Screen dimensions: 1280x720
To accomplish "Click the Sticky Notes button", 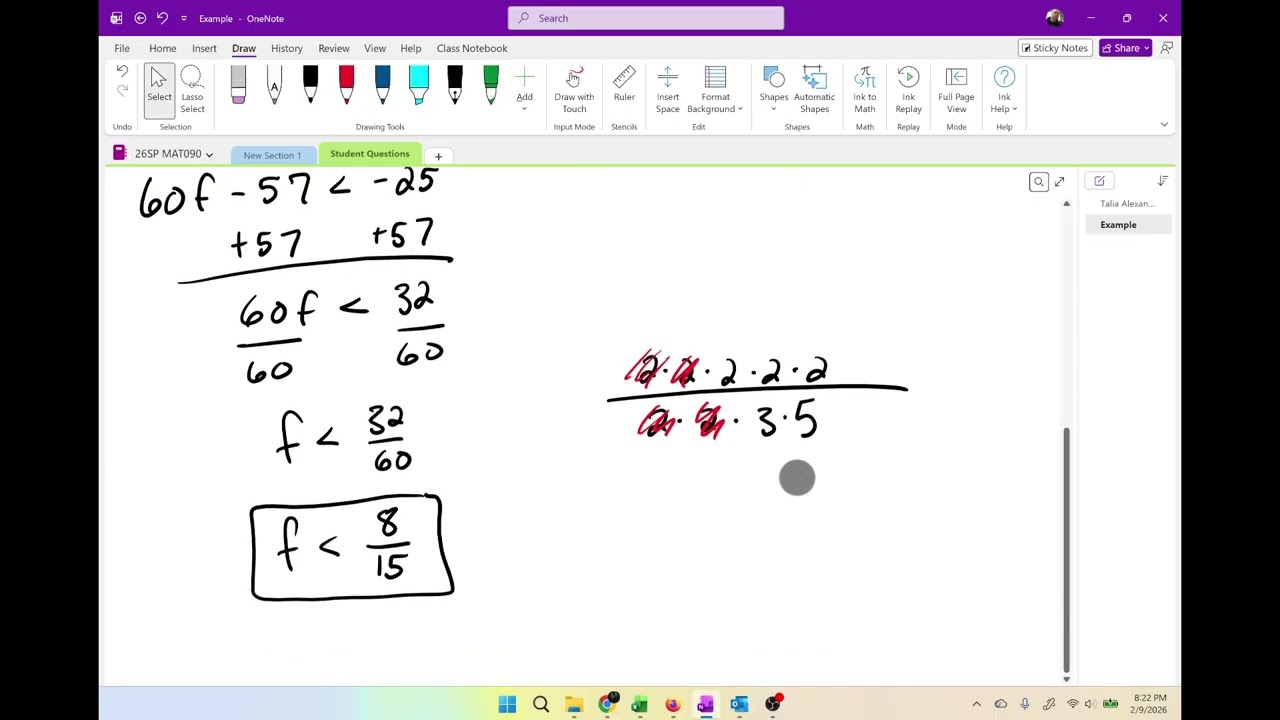I will pyautogui.click(x=1054, y=48).
